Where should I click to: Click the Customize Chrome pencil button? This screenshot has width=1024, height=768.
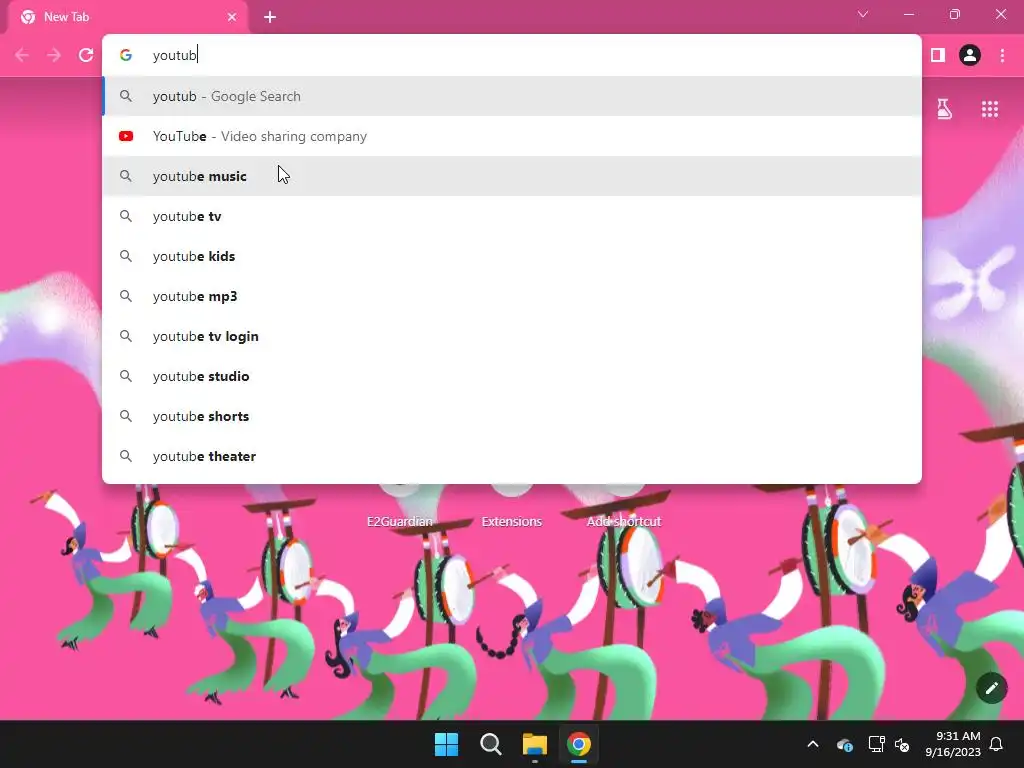992,688
